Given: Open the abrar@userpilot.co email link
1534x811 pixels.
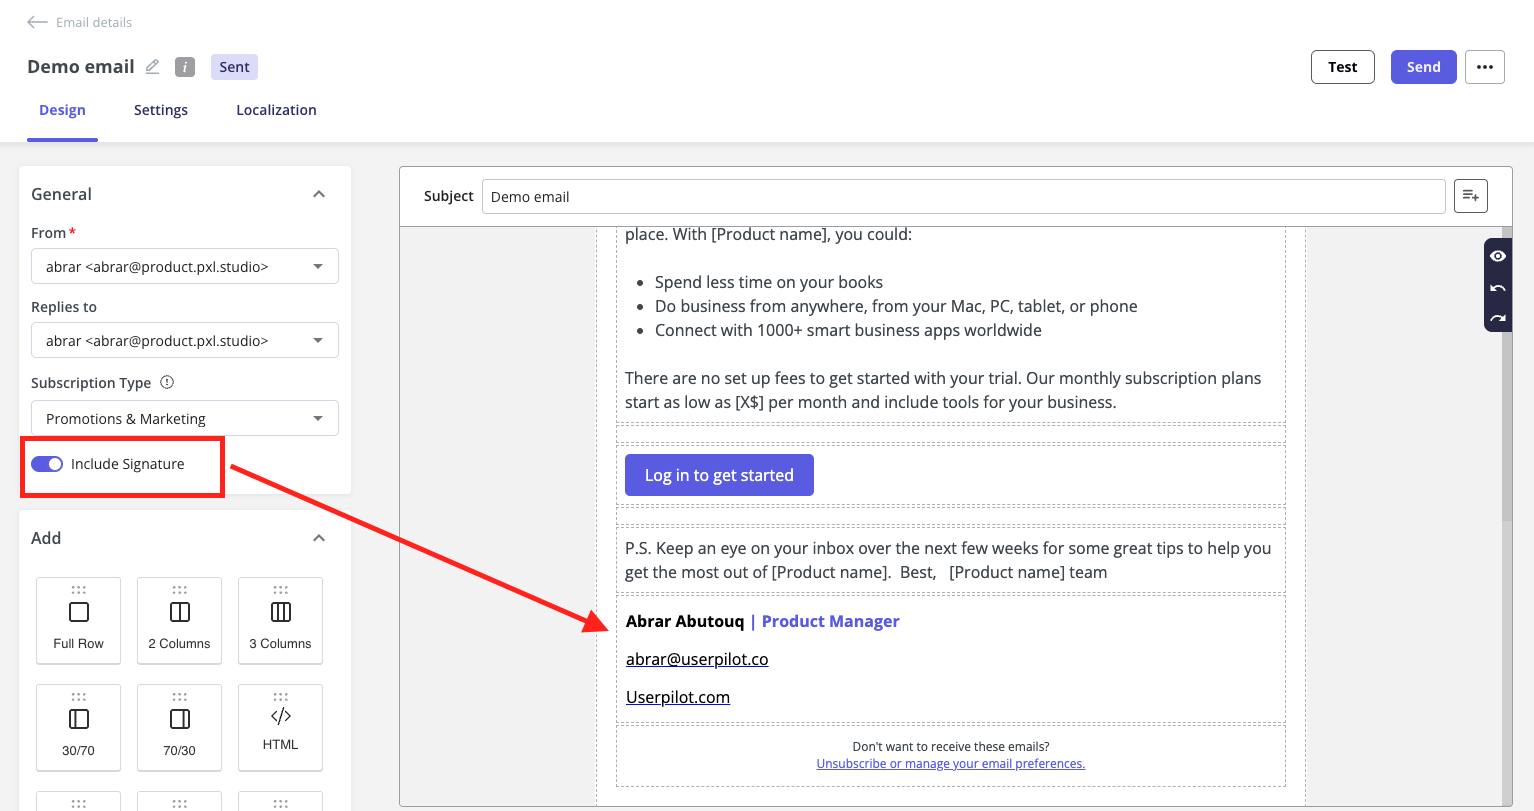Looking at the screenshot, I should 697,659.
